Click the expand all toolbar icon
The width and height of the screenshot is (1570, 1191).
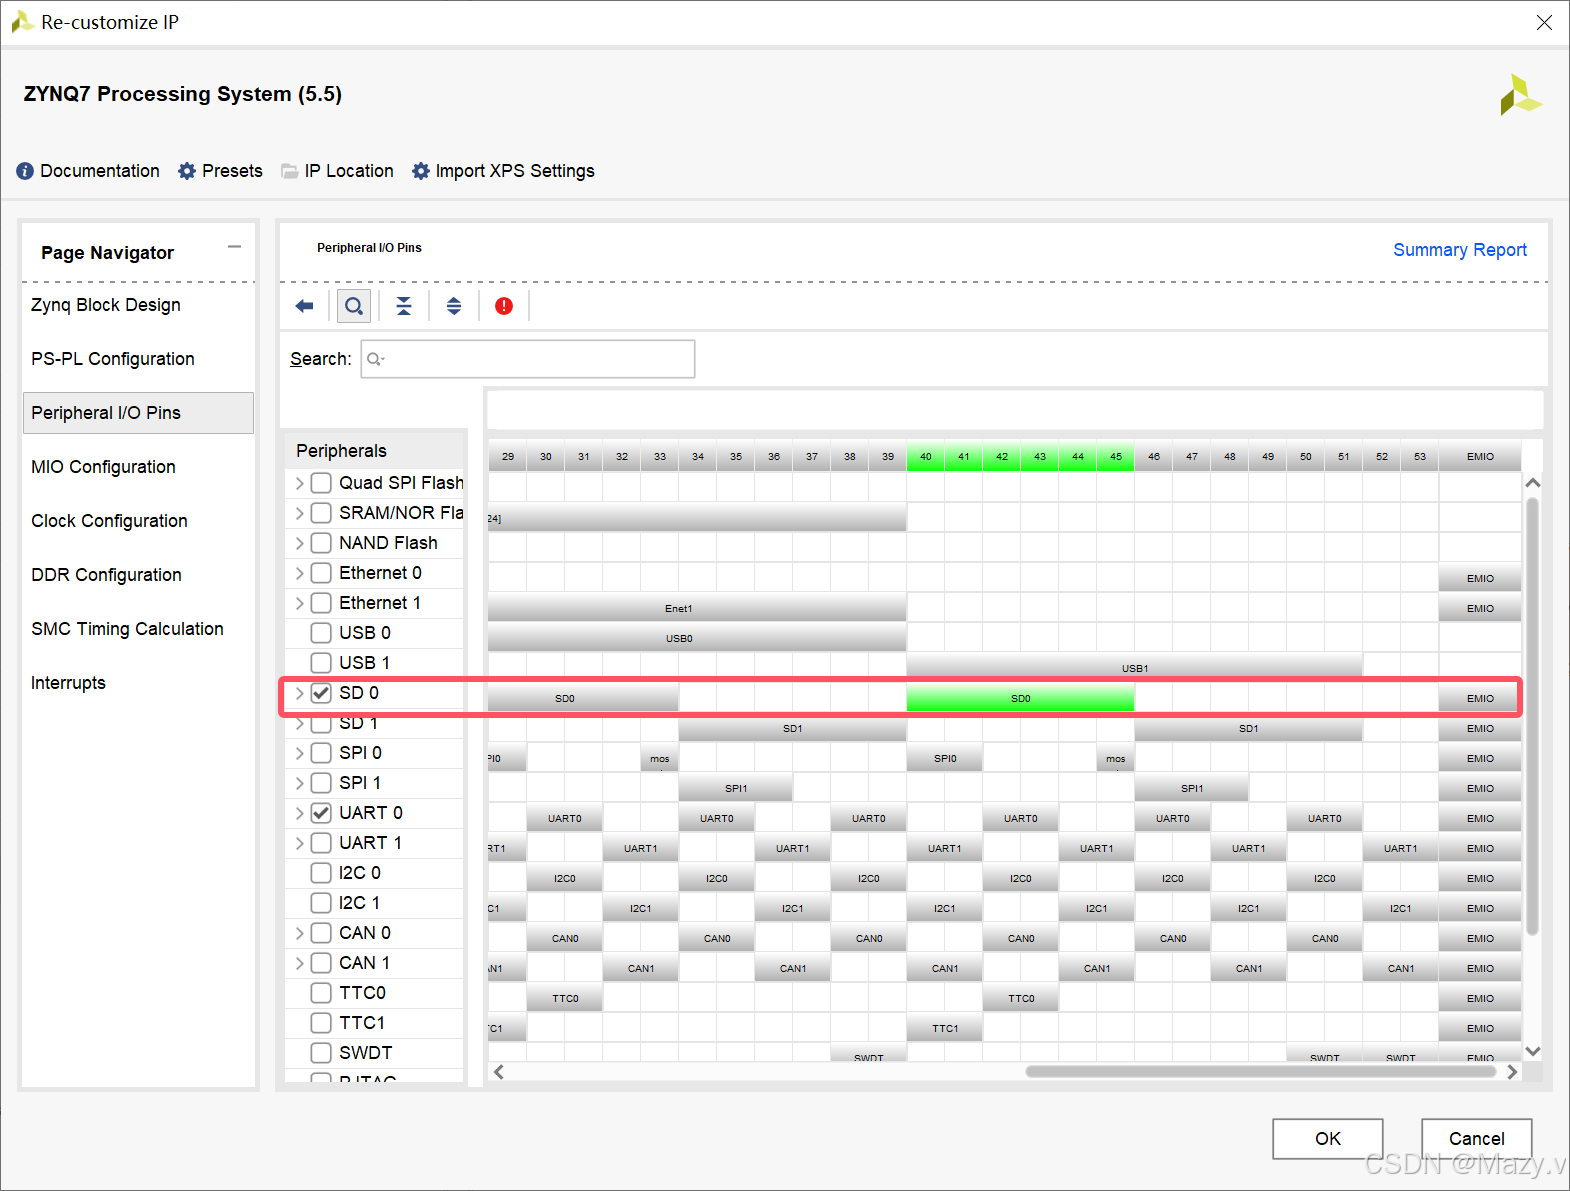tap(454, 306)
